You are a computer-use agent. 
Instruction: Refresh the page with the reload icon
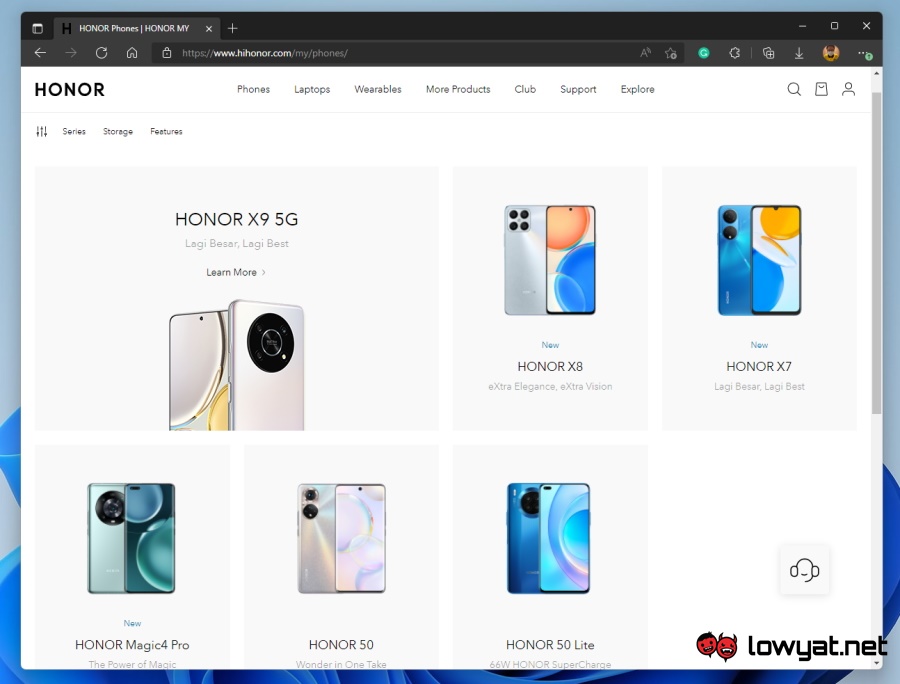pos(101,53)
